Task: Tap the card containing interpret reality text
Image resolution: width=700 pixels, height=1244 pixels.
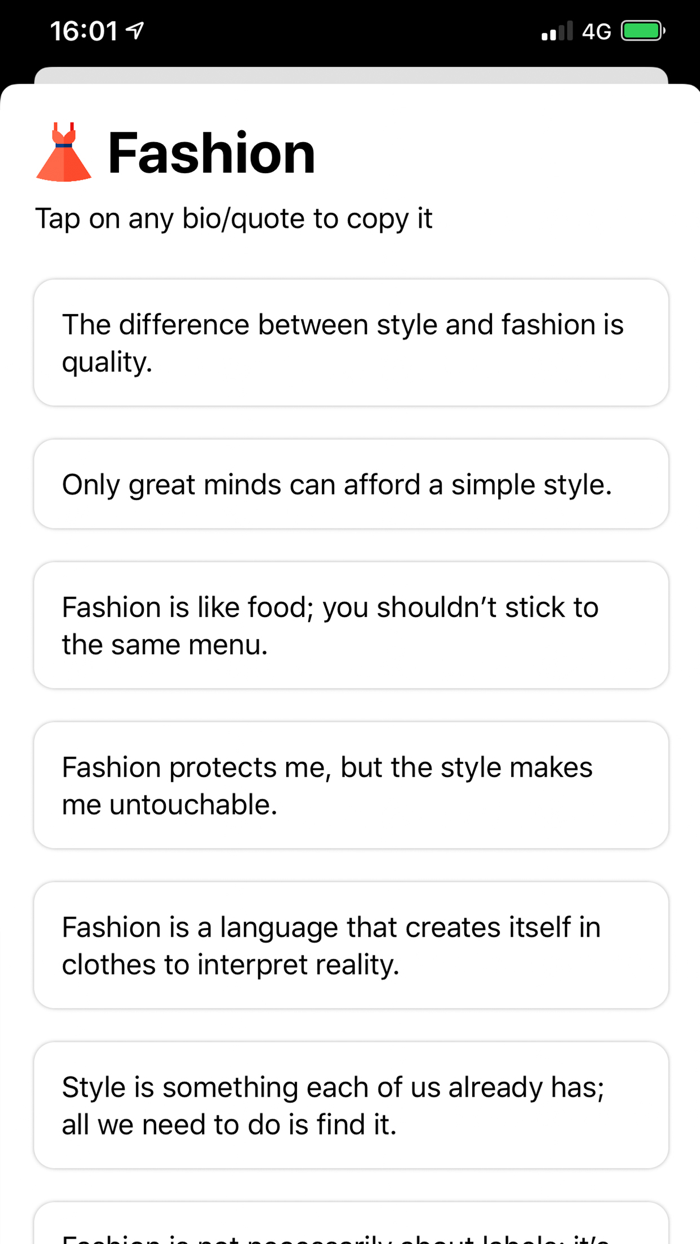Action: coord(350,945)
